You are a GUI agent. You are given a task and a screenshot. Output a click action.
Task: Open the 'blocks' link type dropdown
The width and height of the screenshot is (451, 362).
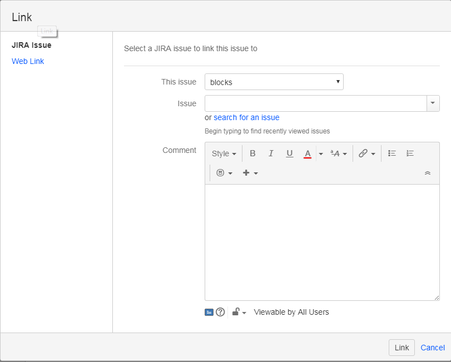(x=274, y=82)
